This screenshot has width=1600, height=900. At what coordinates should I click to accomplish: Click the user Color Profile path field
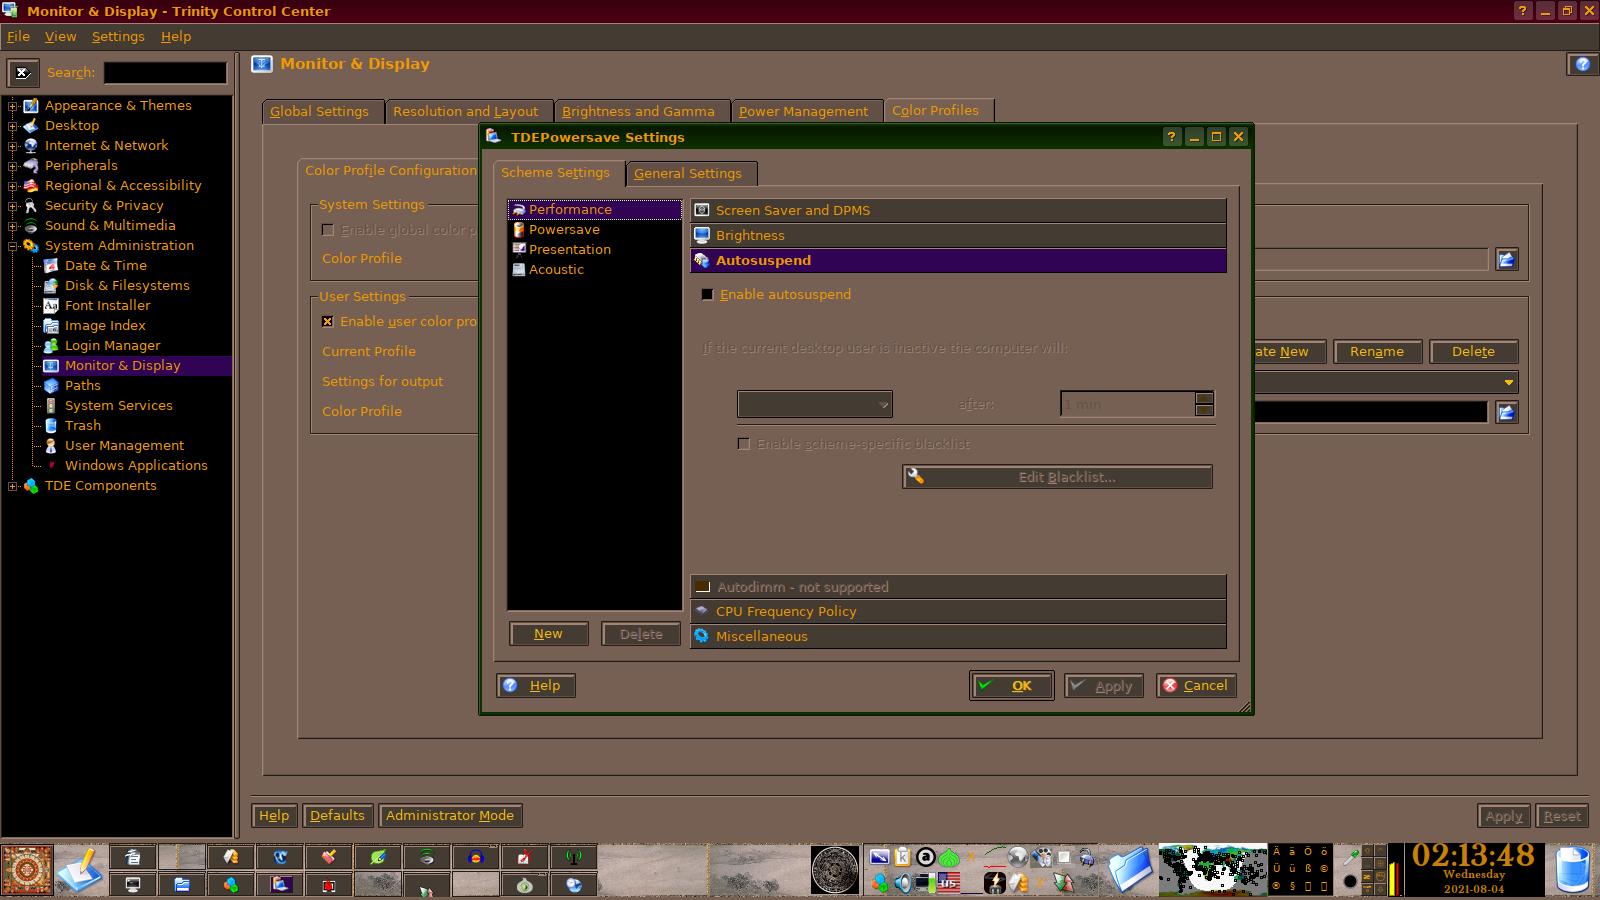point(1370,412)
